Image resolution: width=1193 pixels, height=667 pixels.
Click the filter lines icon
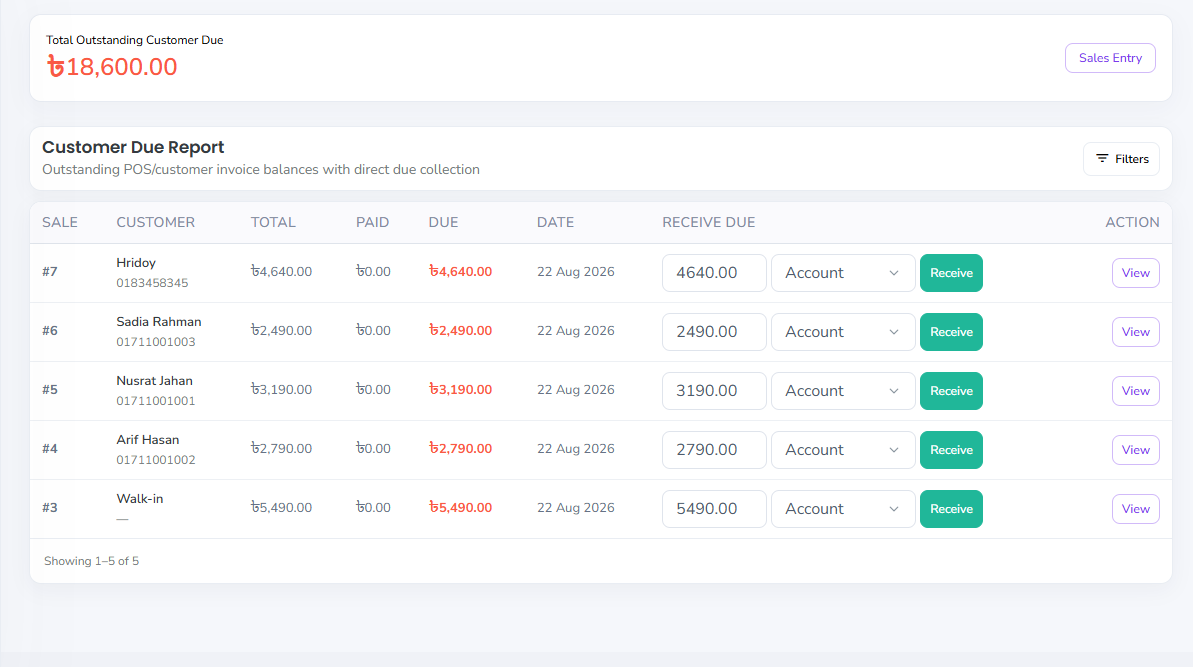(1102, 158)
